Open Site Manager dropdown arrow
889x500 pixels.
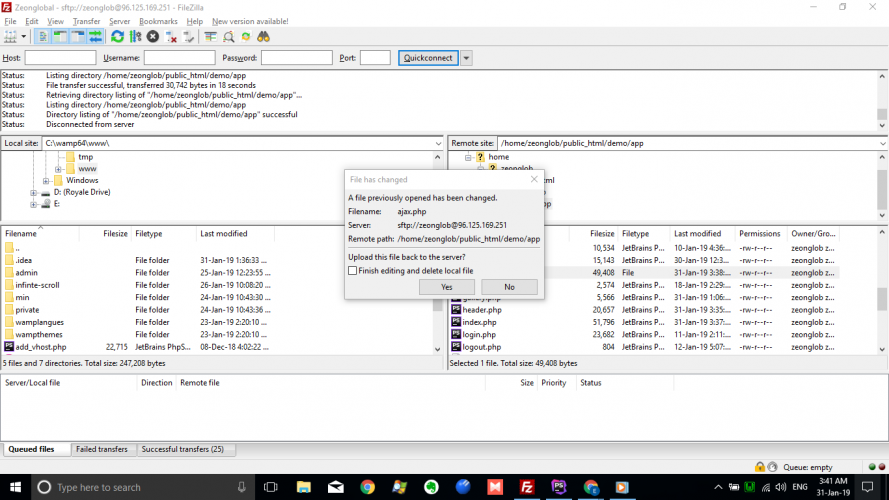[x=24, y=37]
